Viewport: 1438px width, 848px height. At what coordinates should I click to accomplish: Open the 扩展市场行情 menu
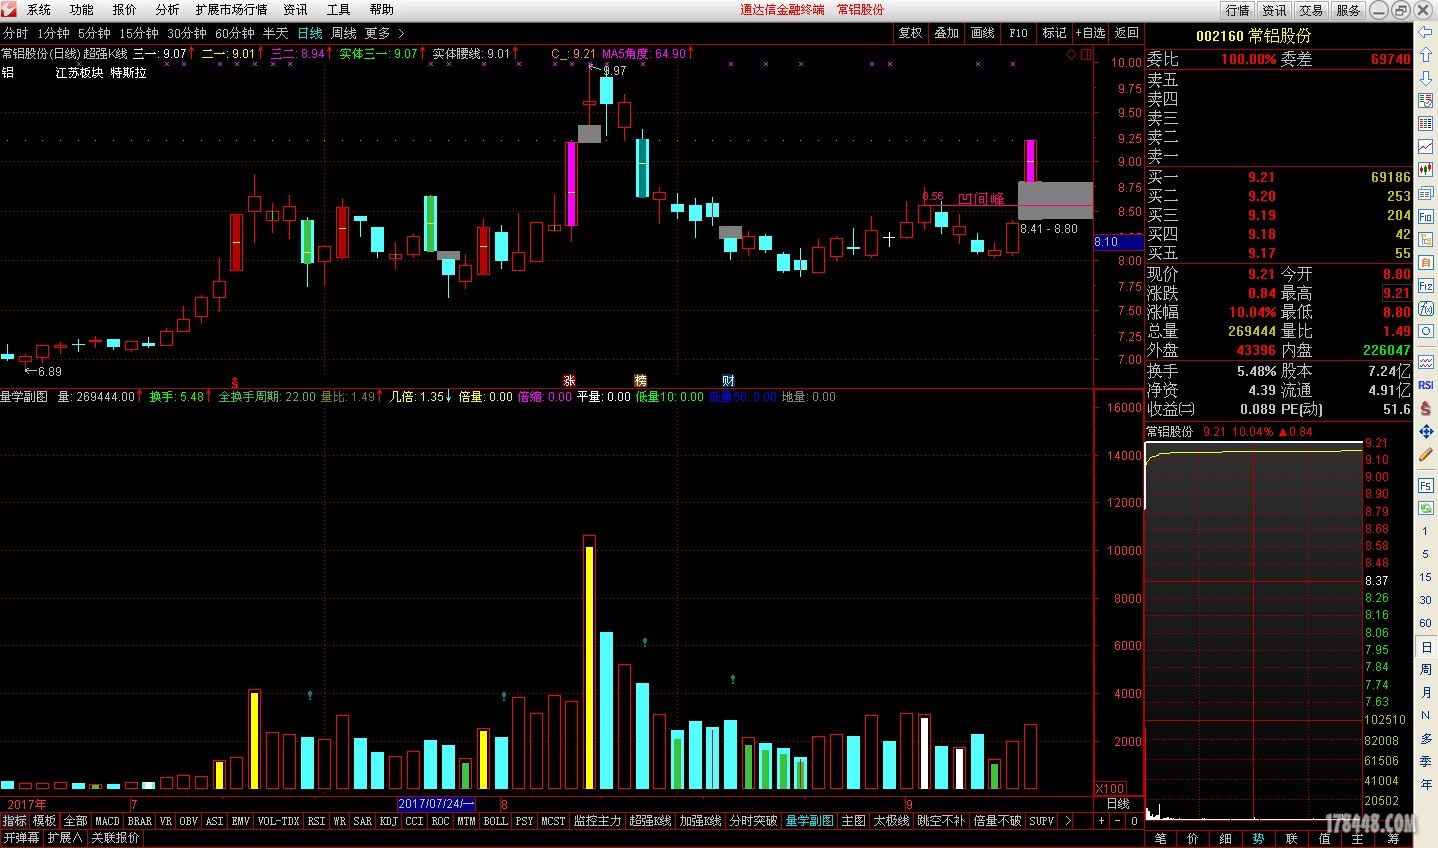[x=231, y=10]
